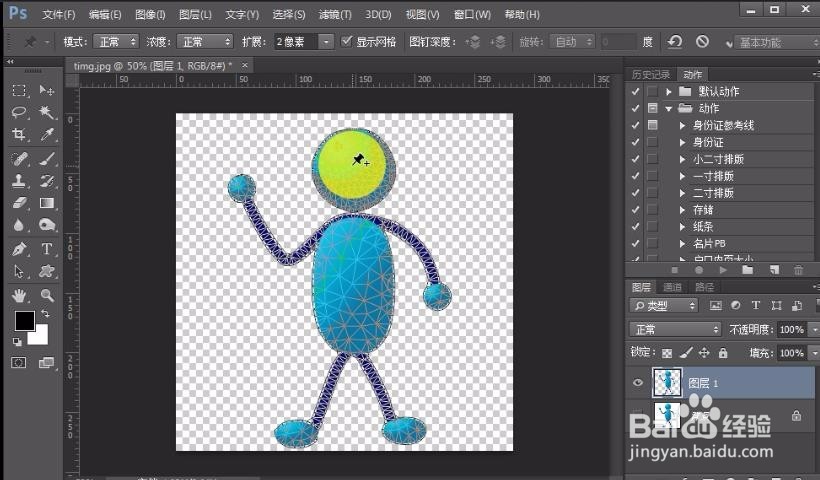
Task: Select the Spot Healing Brush tool
Action: click(19, 158)
